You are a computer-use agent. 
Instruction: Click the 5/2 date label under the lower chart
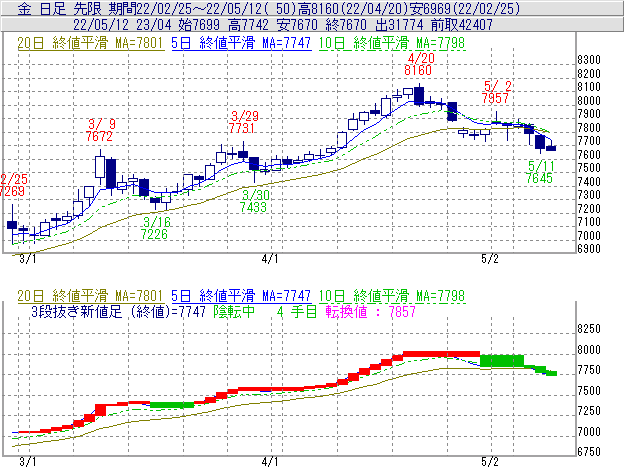(x=490, y=462)
